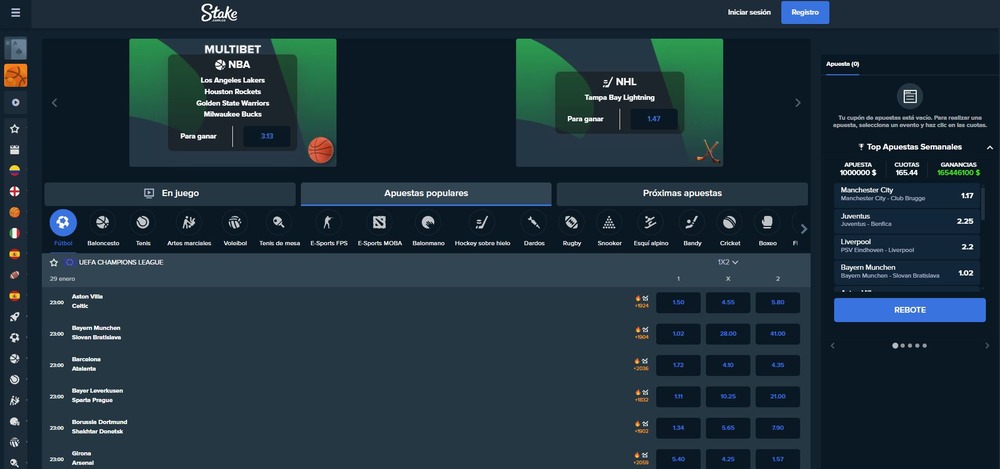This screenshot has width=1000, height=469.
Task: Click the REBOTE button
Action: [909, 310]
